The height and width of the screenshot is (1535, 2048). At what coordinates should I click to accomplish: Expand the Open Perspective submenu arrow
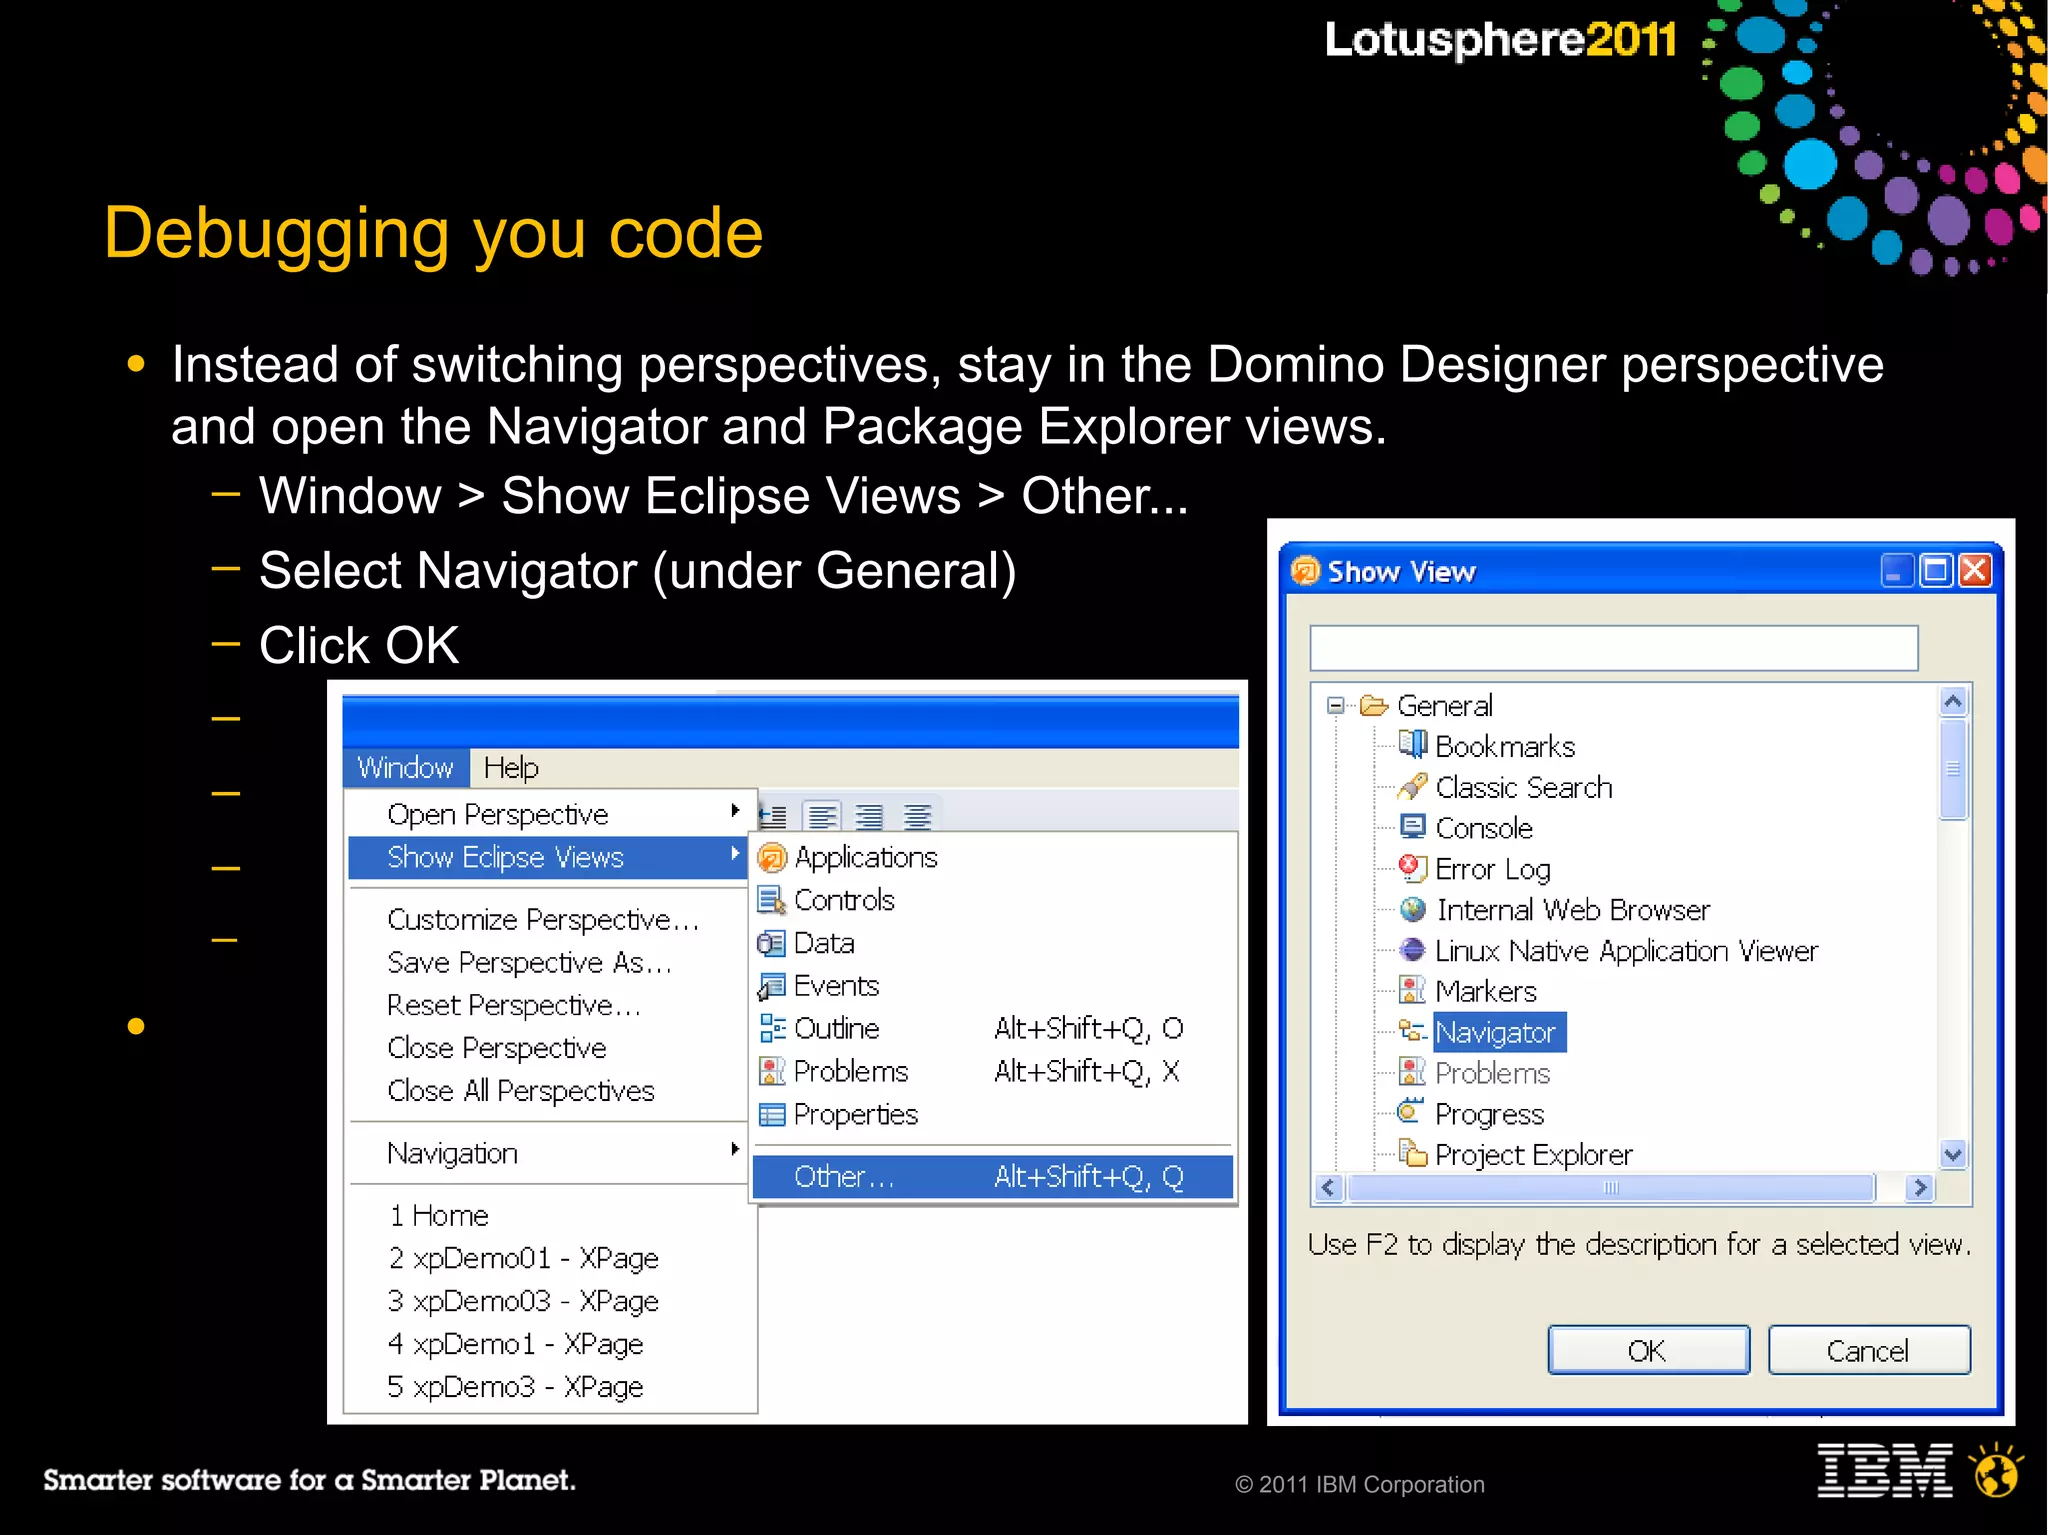coord(735,811)
